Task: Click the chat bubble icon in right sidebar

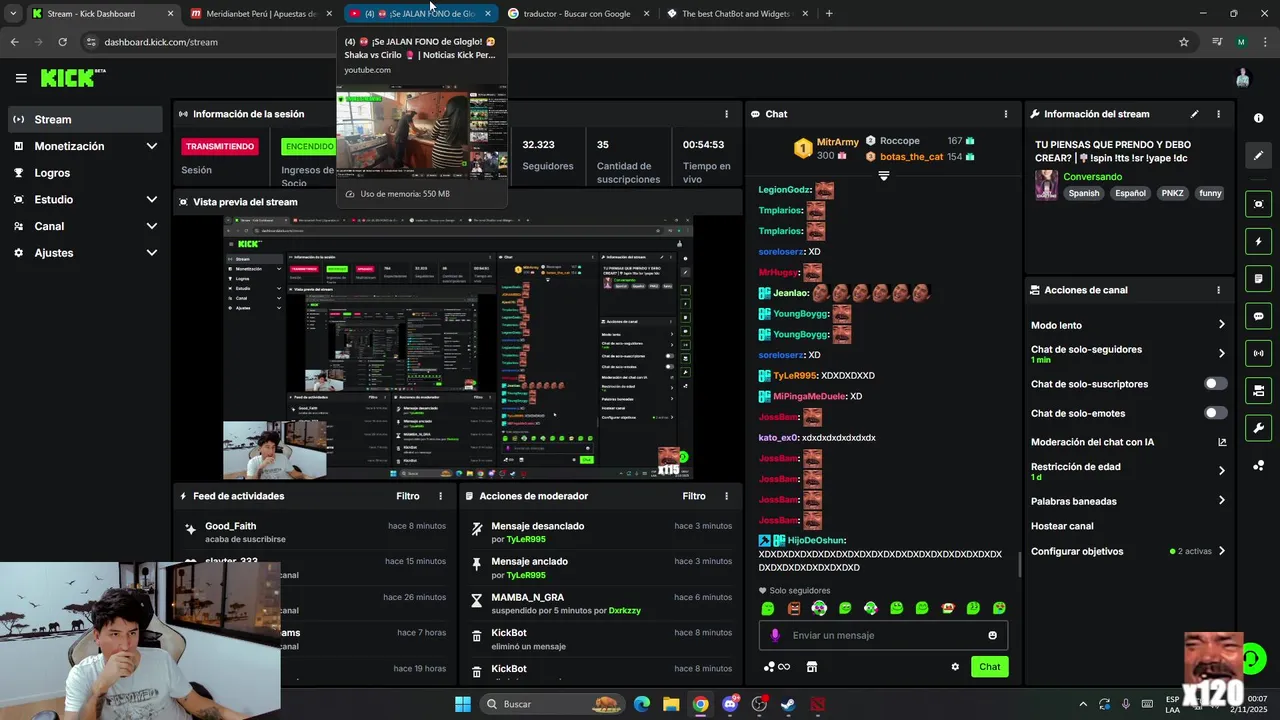Action: pyautogui.click(x=1258, y=316)
